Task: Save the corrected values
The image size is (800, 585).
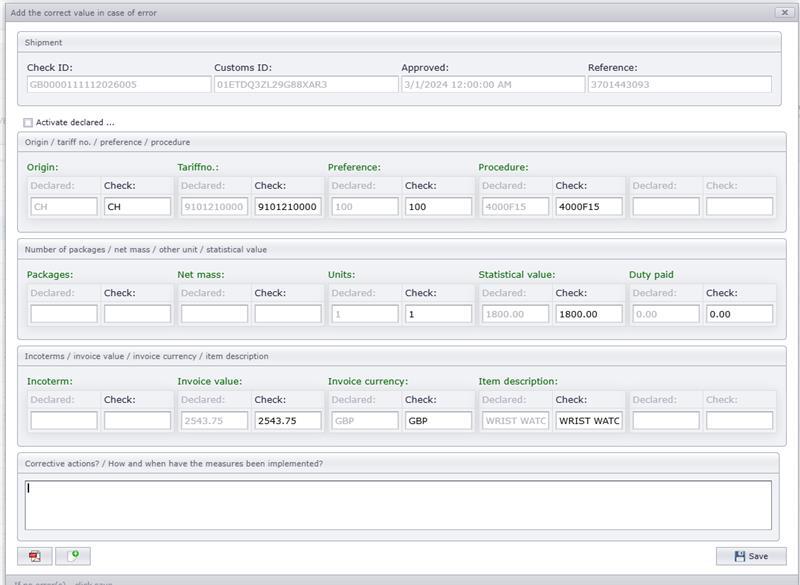Action: point(751,556)
